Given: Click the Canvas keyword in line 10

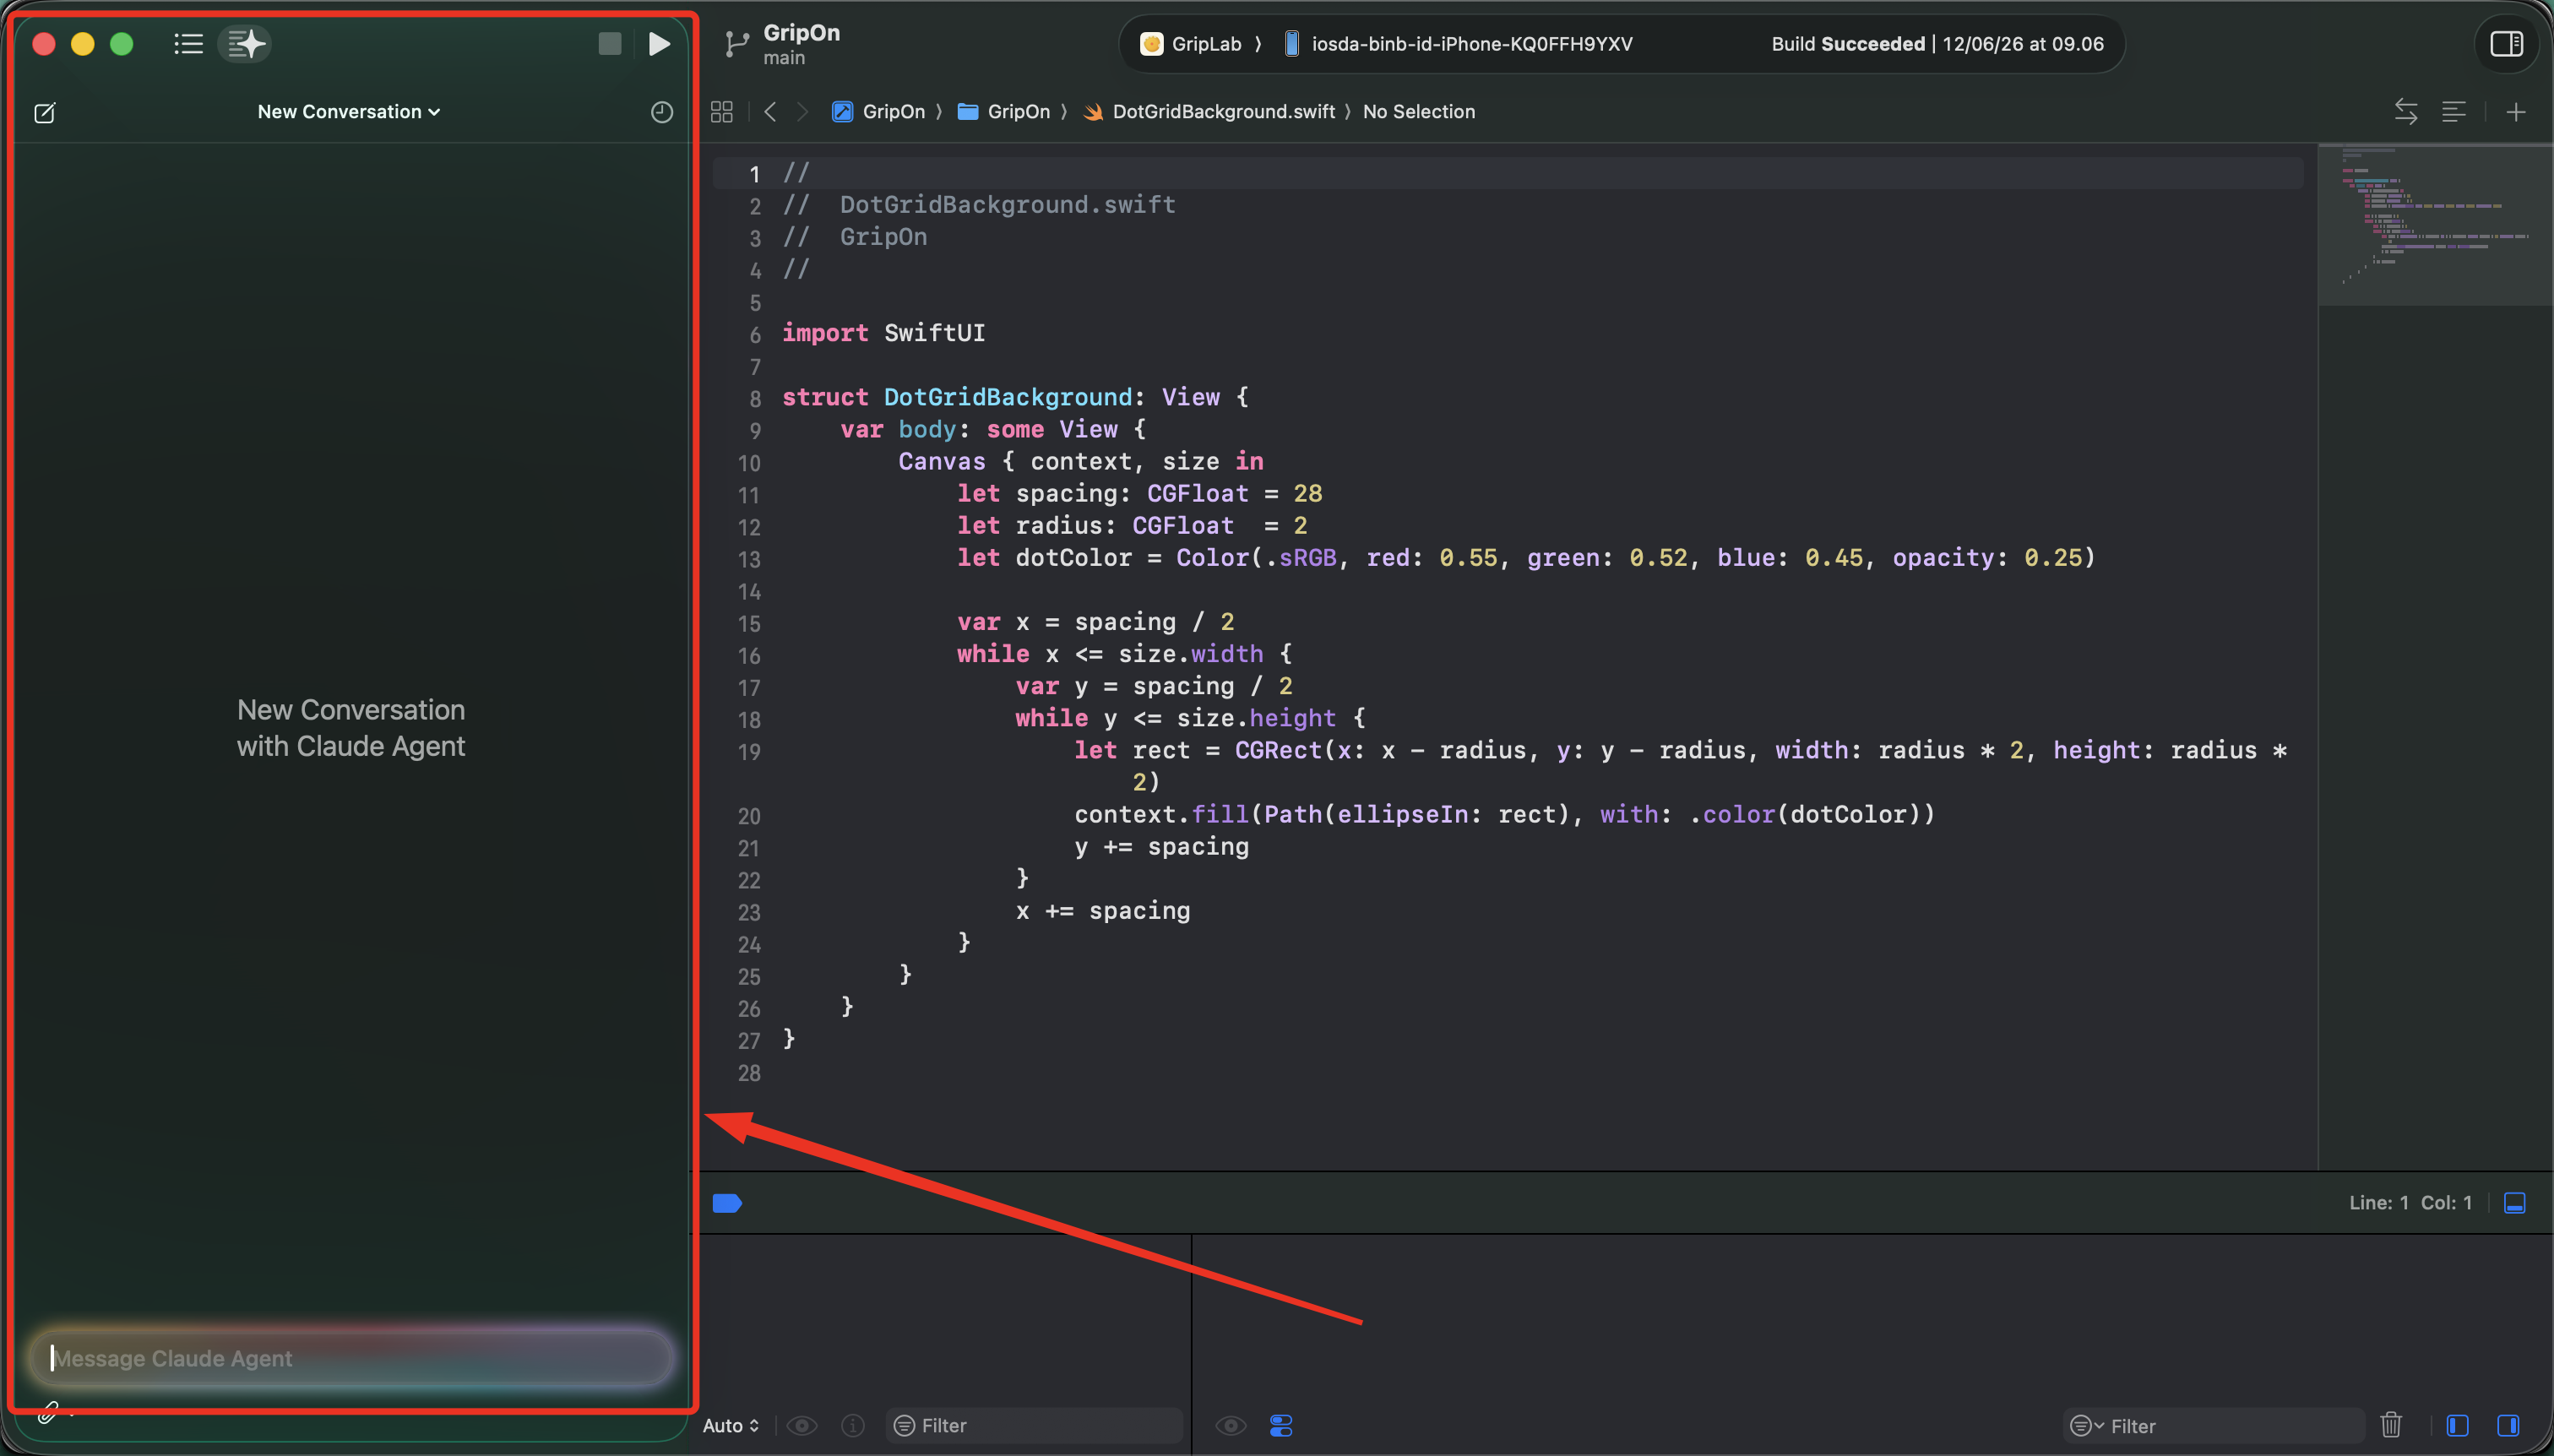Looking at the screenshot, I should coord(941,461).
